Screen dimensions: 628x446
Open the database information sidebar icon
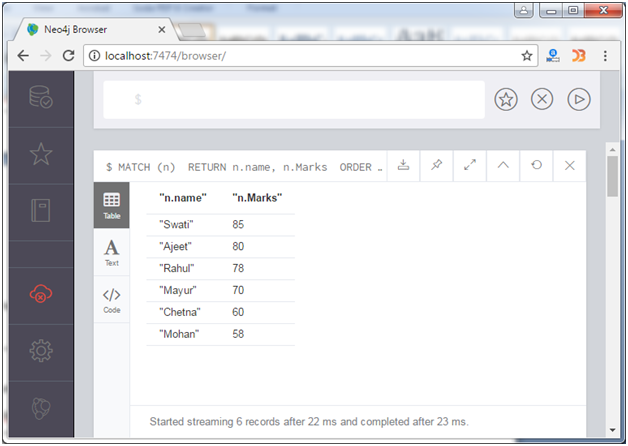click(x=41, y=99)
